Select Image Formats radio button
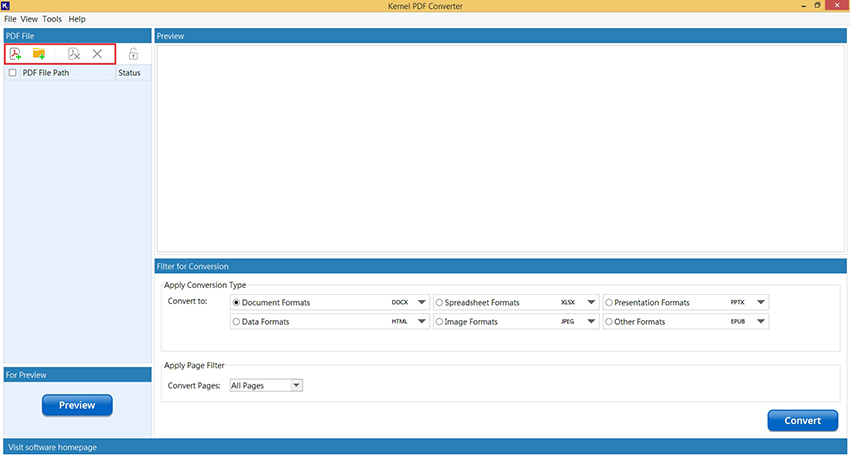 point(439,321)
